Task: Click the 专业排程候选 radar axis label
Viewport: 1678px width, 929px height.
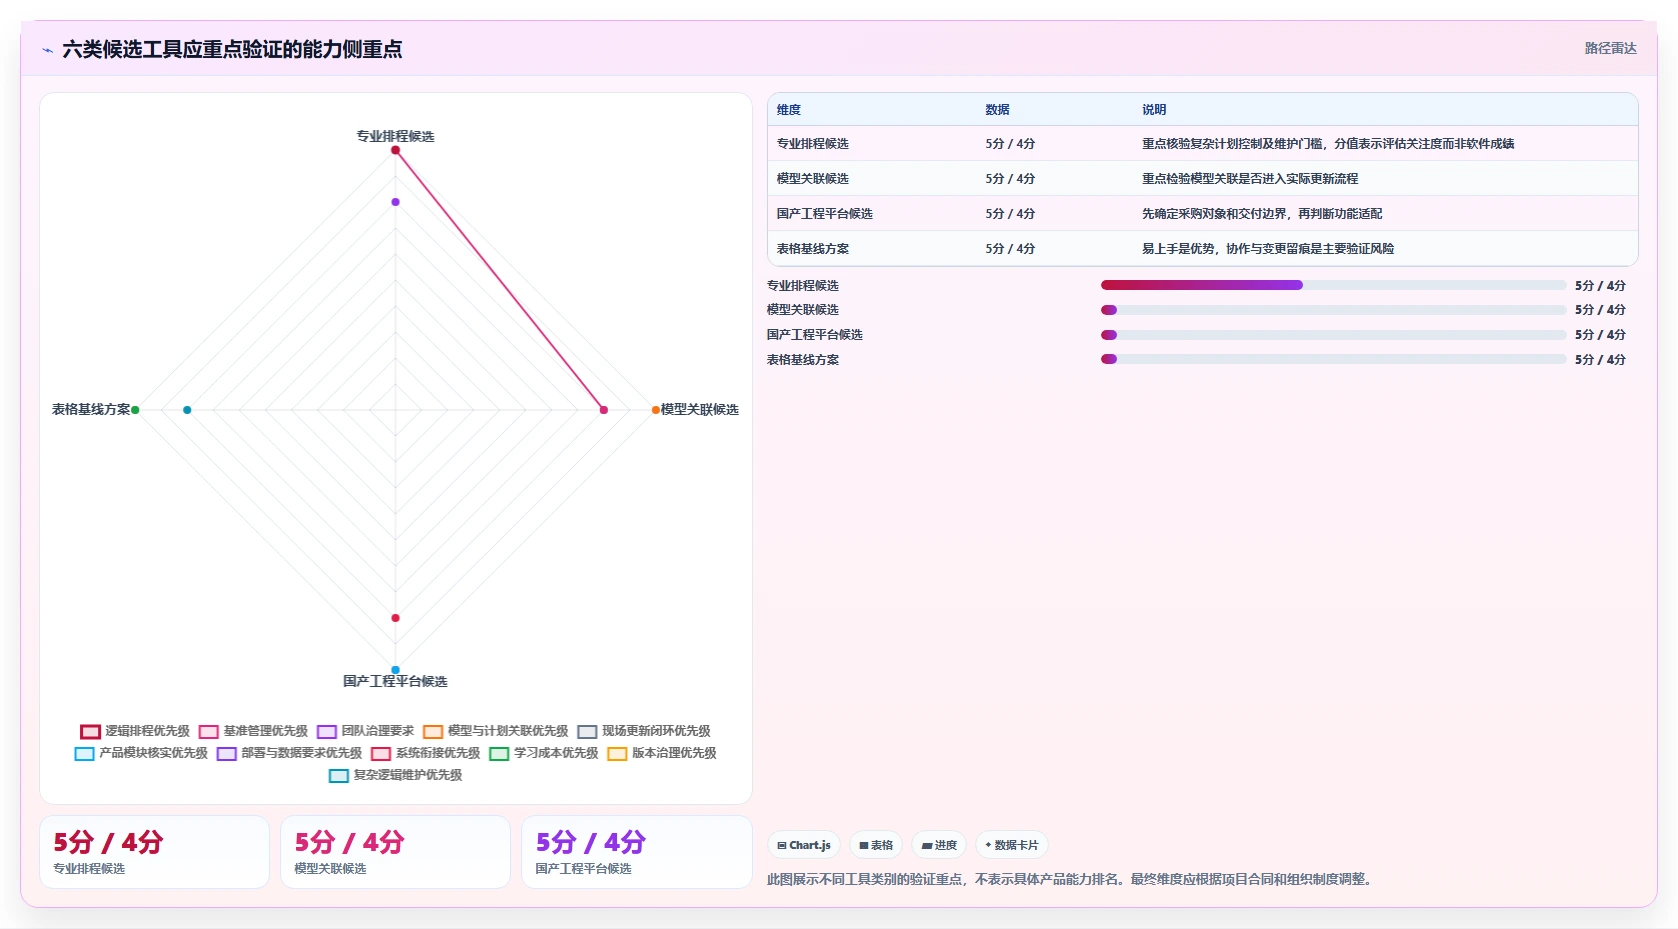Action: (395, 136)
